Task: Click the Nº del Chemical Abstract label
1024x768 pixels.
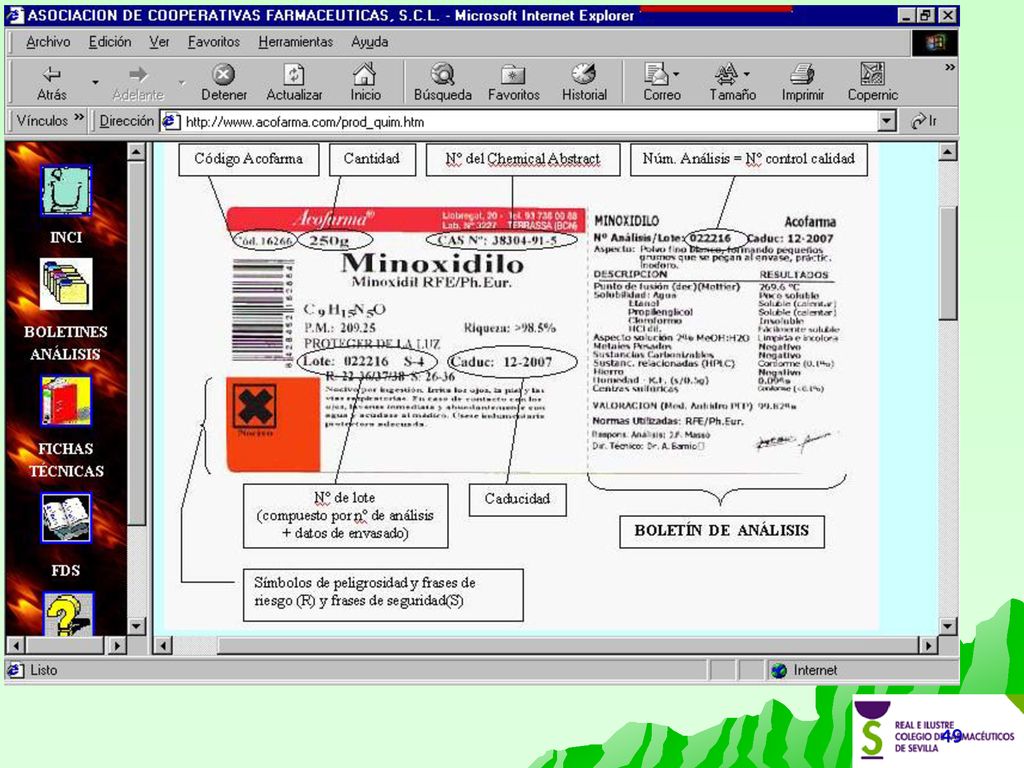Action: (x=522, y=159)
